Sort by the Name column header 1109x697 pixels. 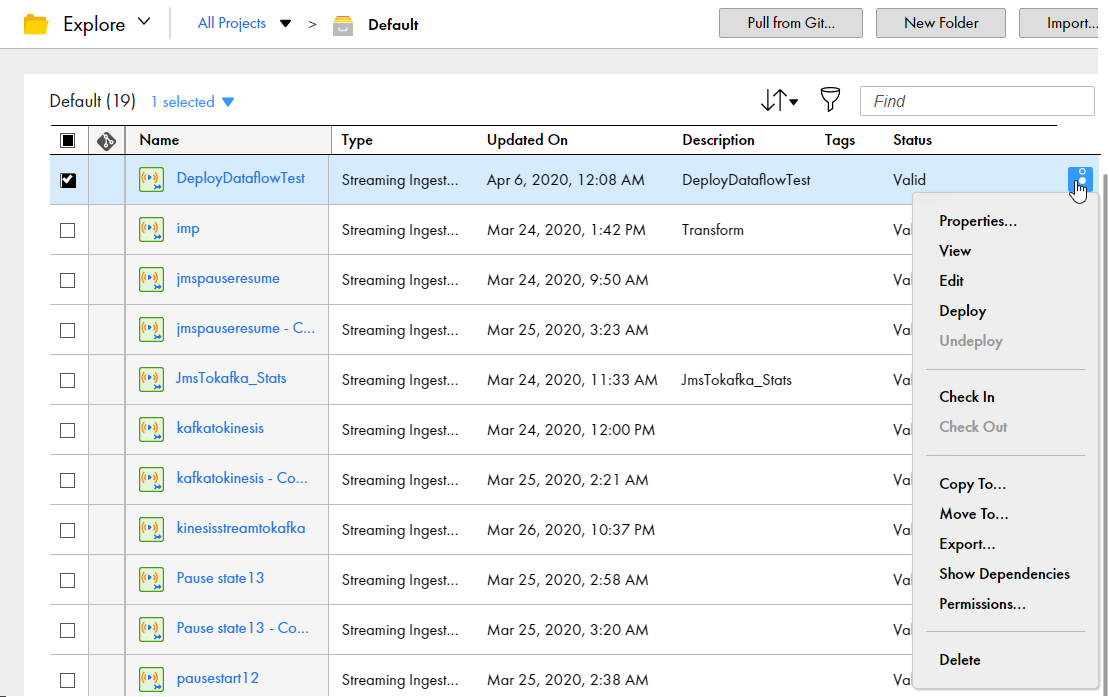point(159,140)
